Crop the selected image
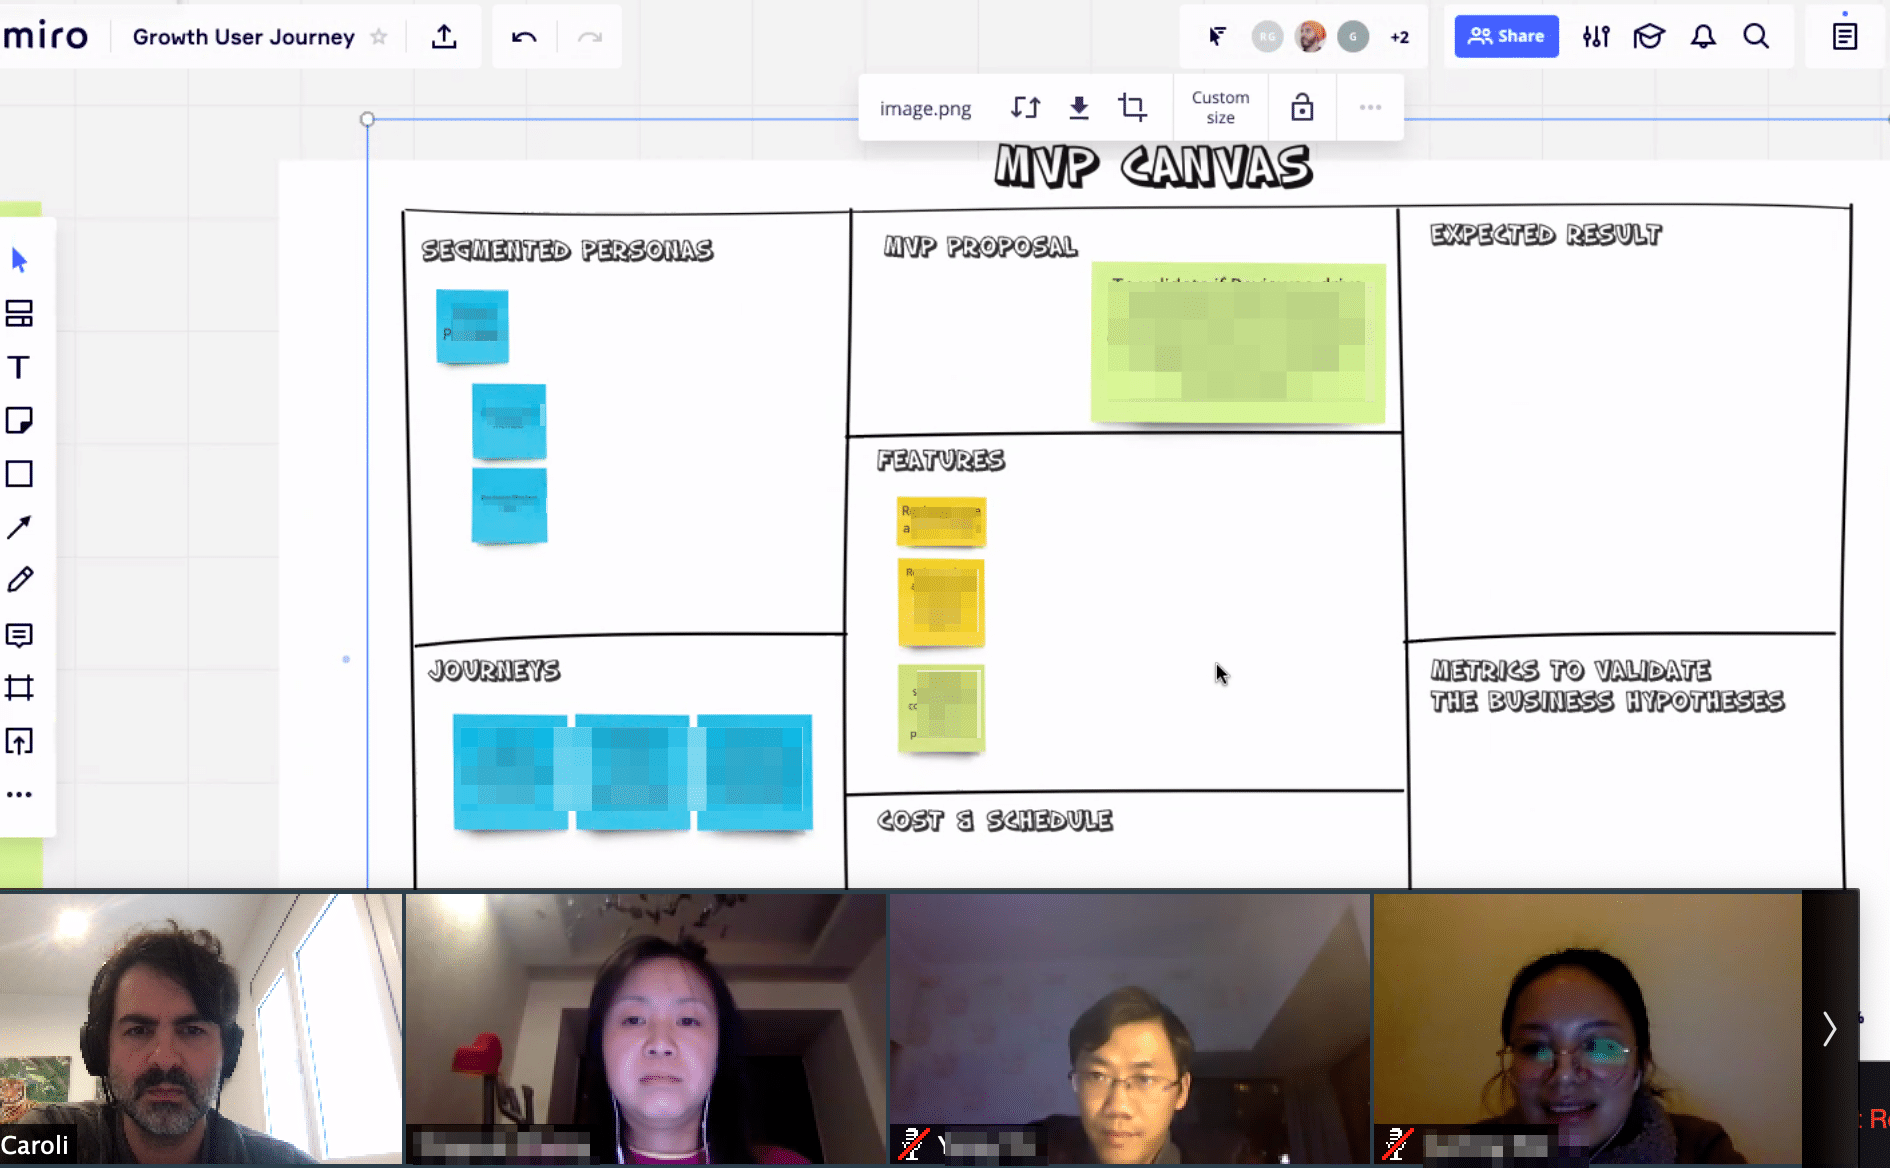 [x=1132, y=107]
